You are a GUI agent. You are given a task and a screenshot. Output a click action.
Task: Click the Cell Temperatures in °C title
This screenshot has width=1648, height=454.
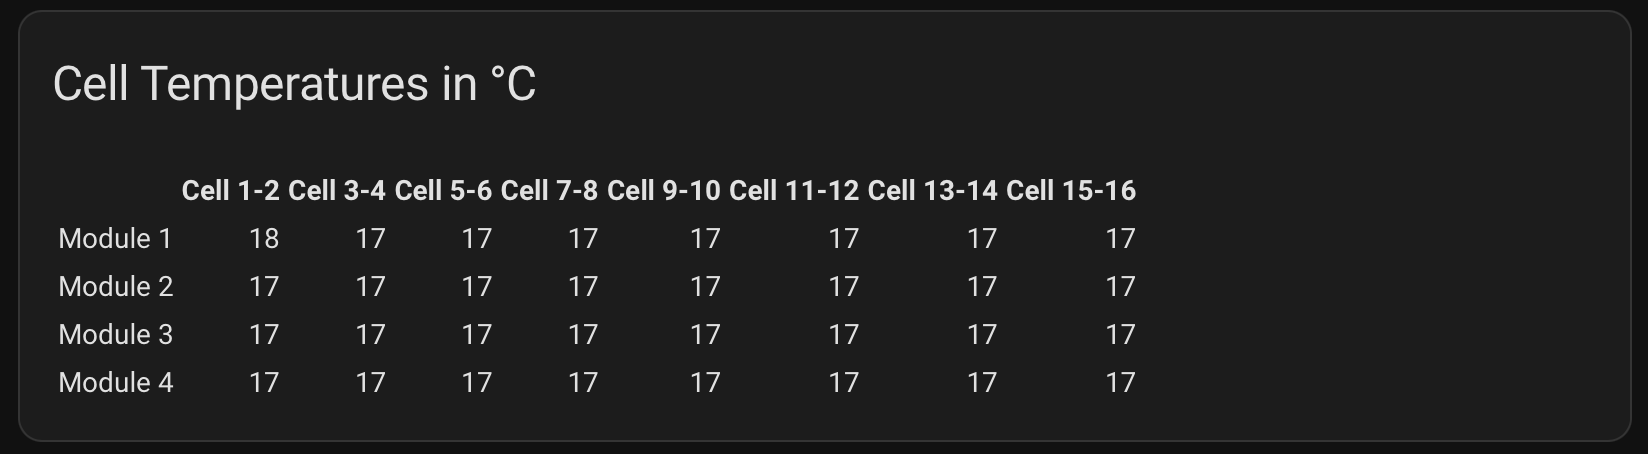pyautogui.click(x=294, y=84)
